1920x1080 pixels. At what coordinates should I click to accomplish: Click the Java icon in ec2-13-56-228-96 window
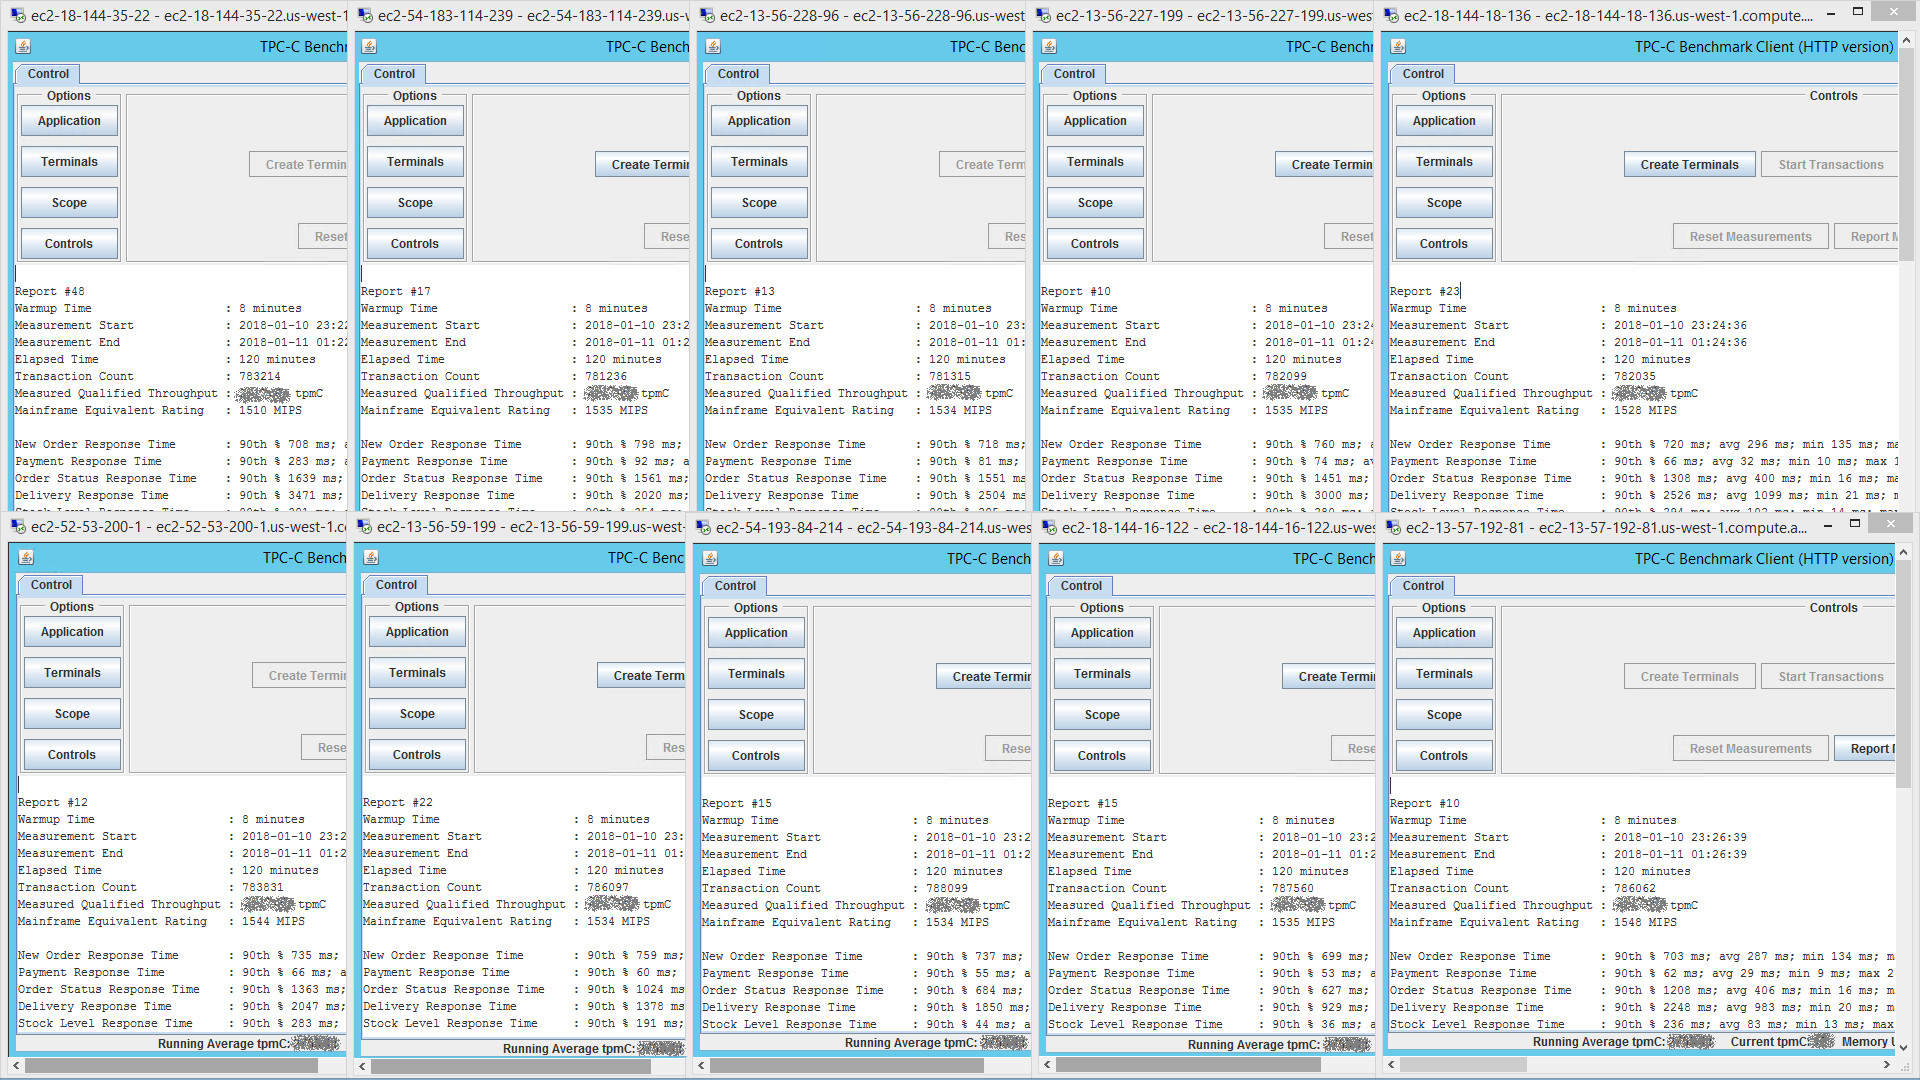[x=713, y=47]
